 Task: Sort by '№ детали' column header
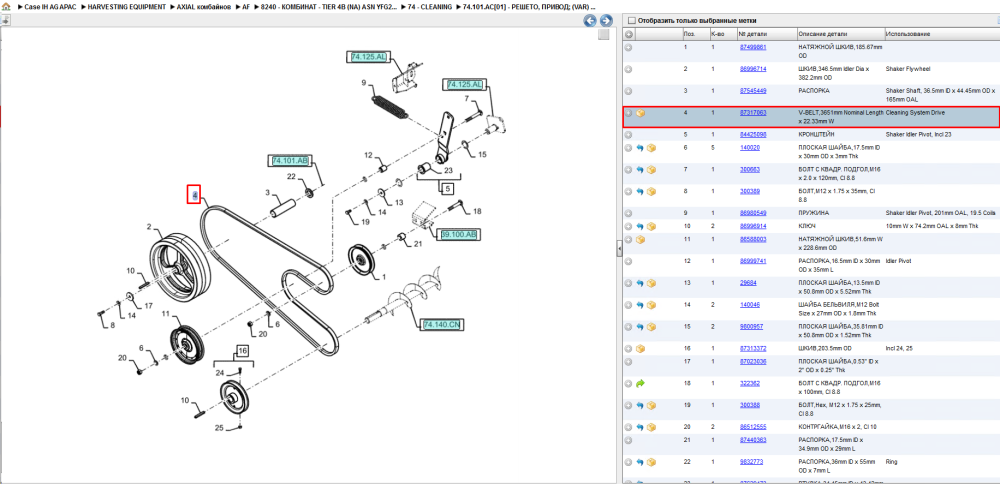pyautogui.click(x=753, y=34)
